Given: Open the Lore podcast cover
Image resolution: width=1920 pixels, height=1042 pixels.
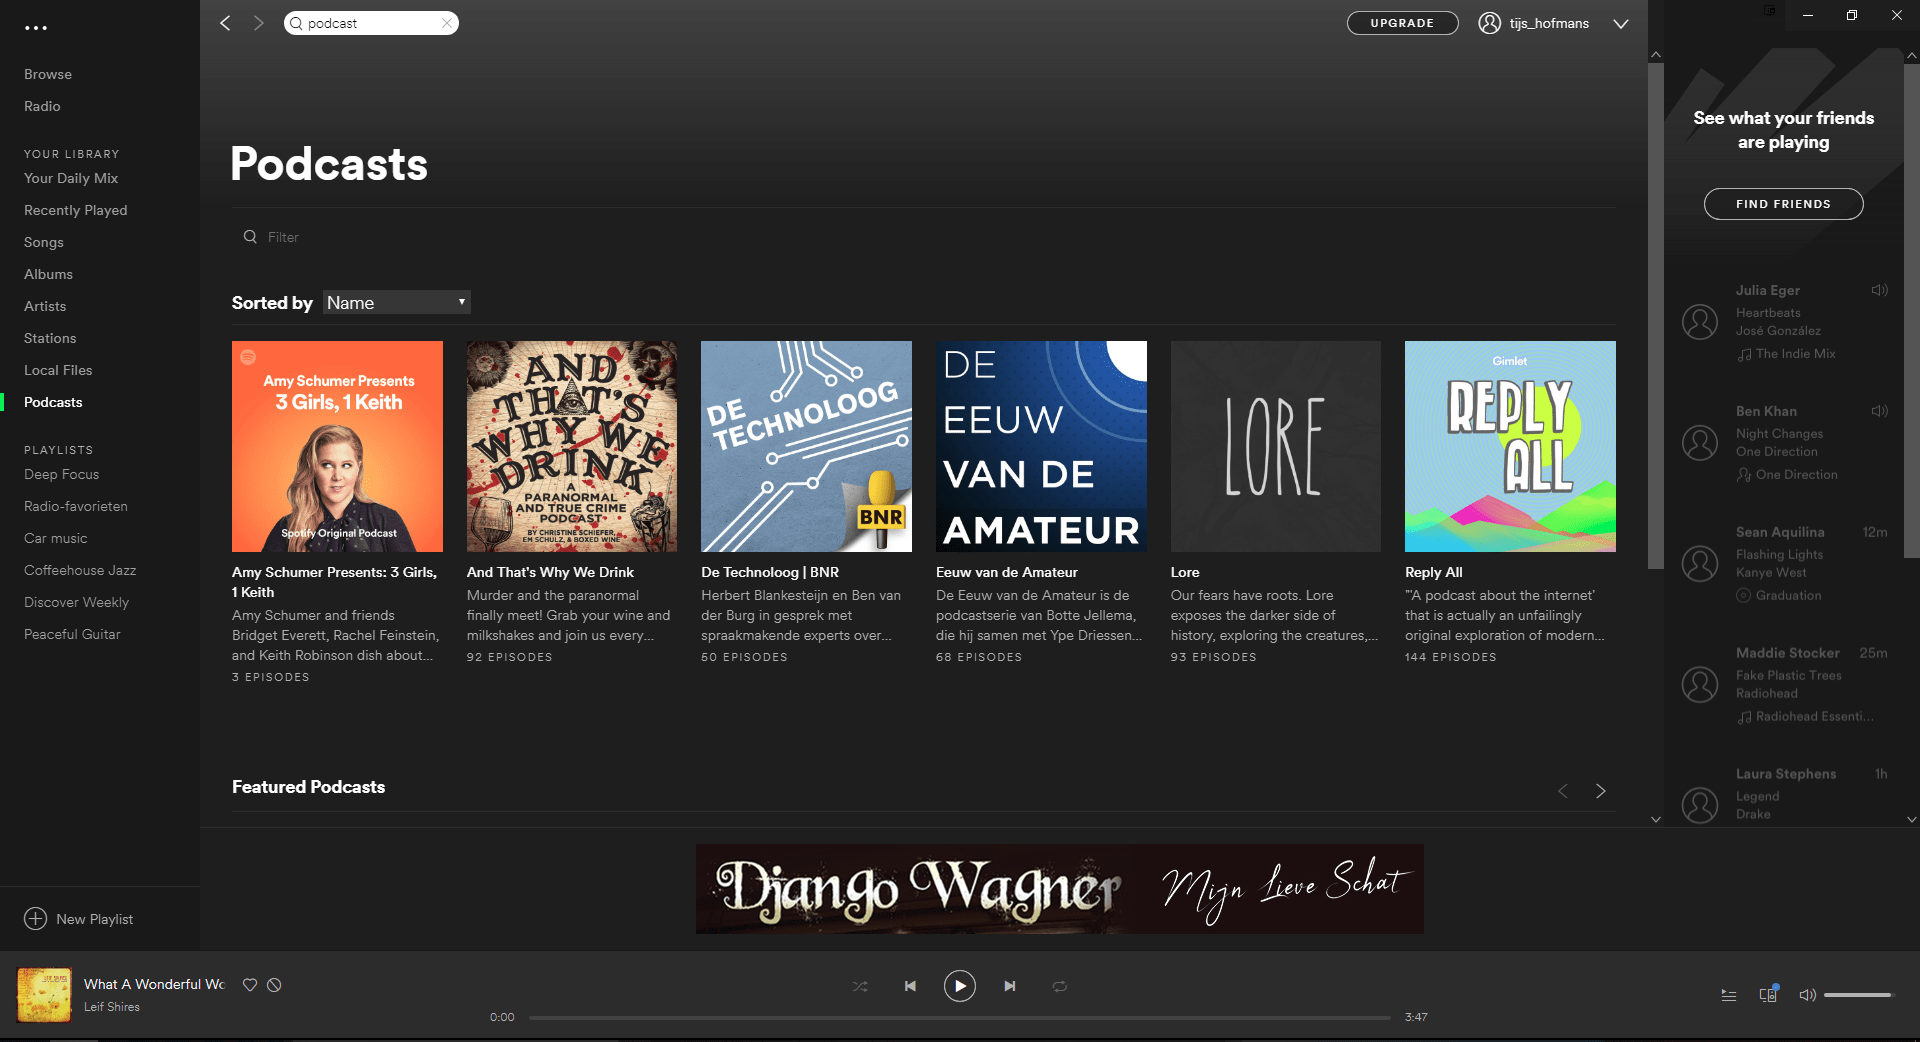Looking at the screenshot, I should (1276, 446).
